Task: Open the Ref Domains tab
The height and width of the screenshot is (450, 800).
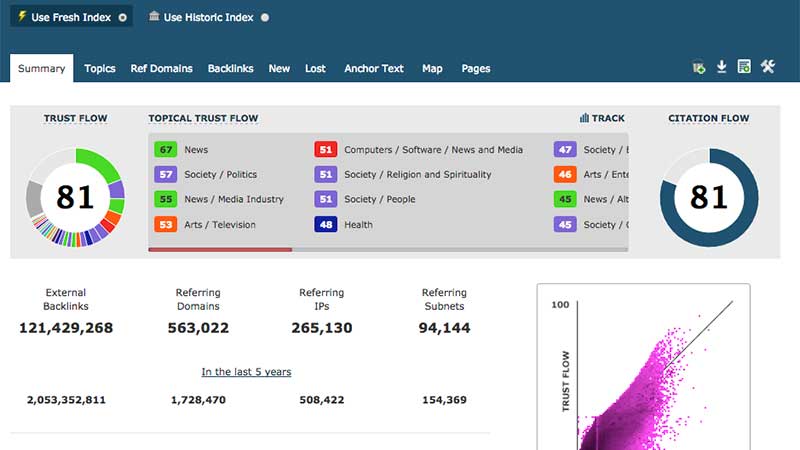Action: (161, 69)
